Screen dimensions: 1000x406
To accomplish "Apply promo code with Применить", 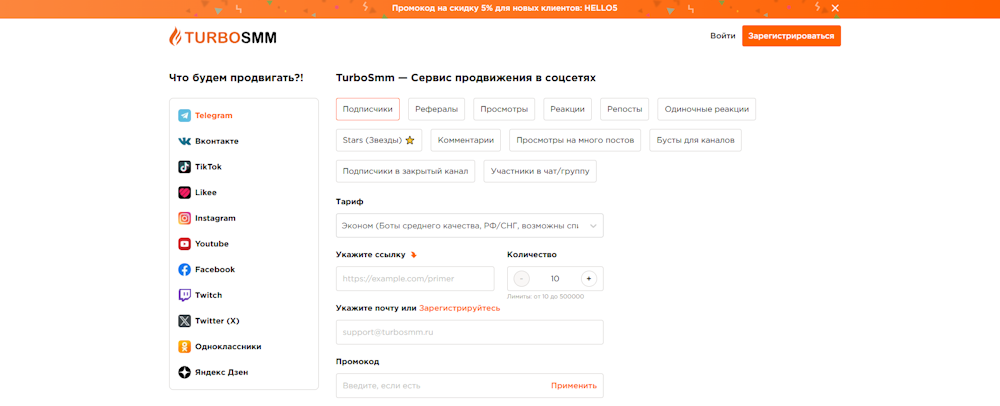I will tap(573, 386).
